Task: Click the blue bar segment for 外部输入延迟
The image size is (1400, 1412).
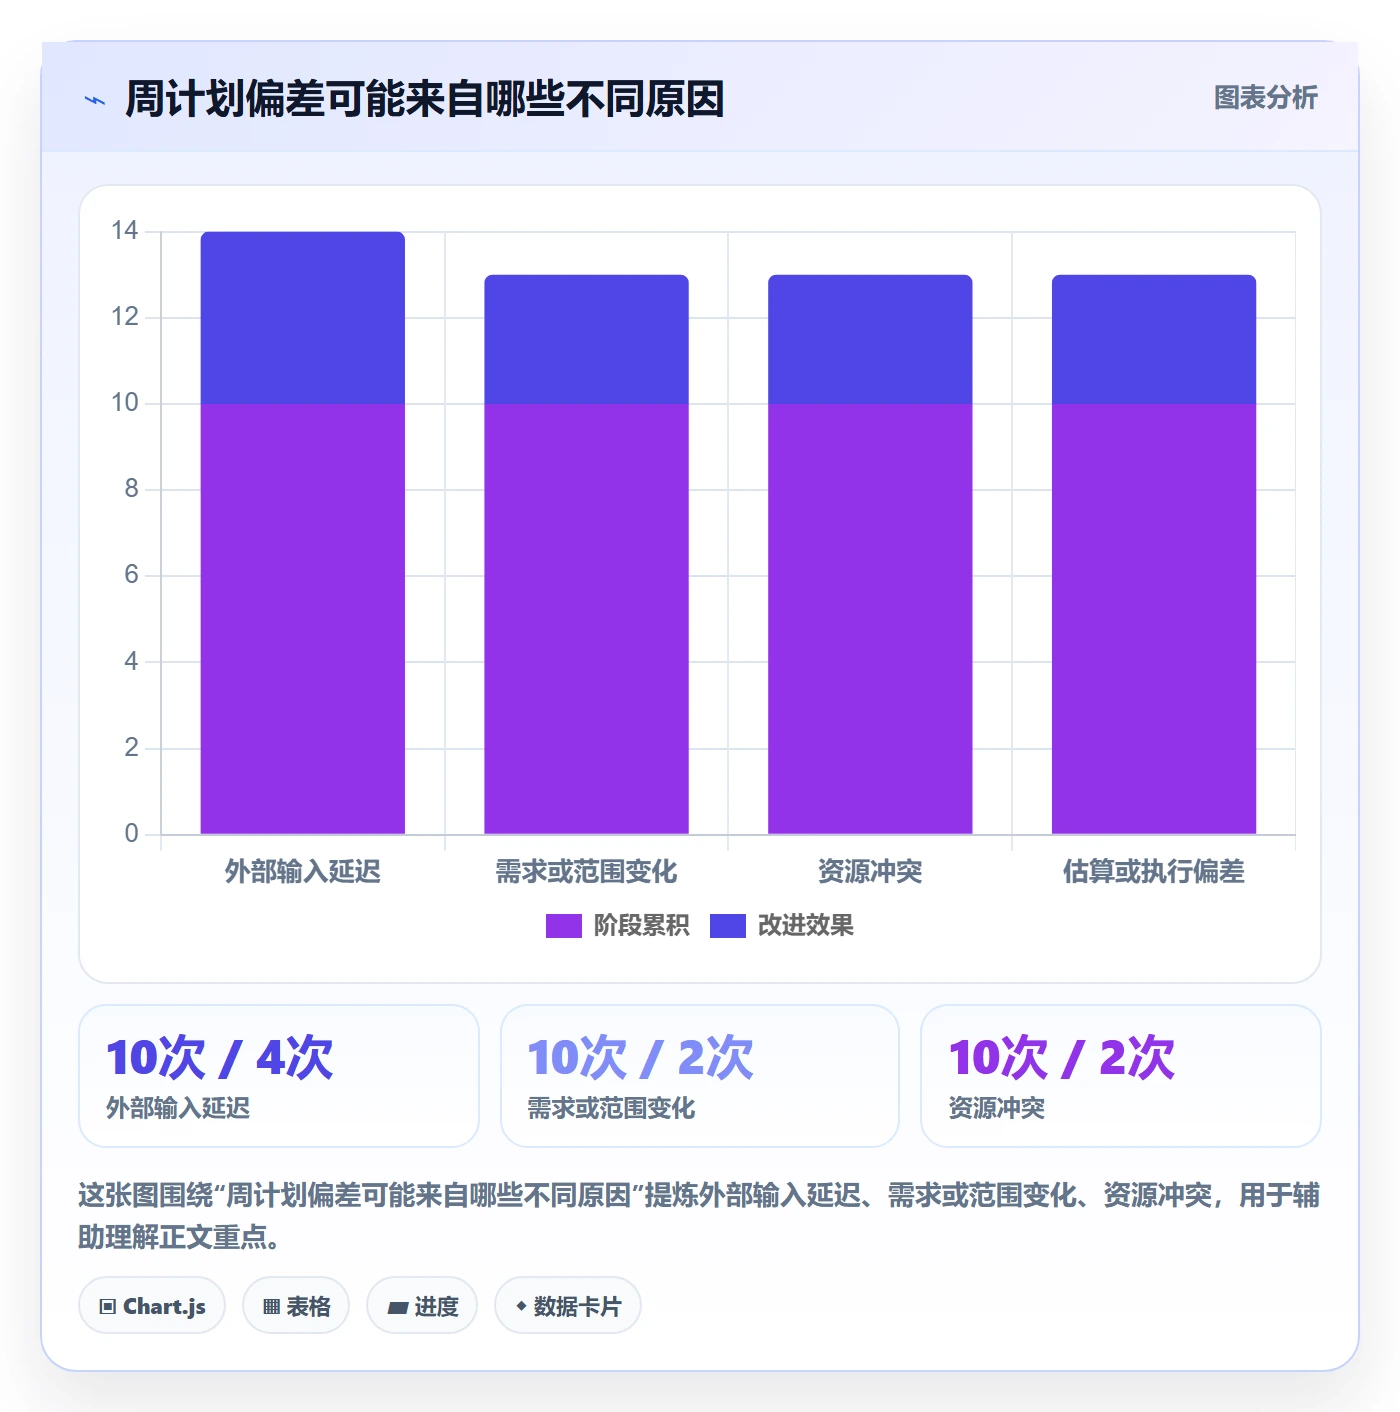Action: (x=303, y=318)
